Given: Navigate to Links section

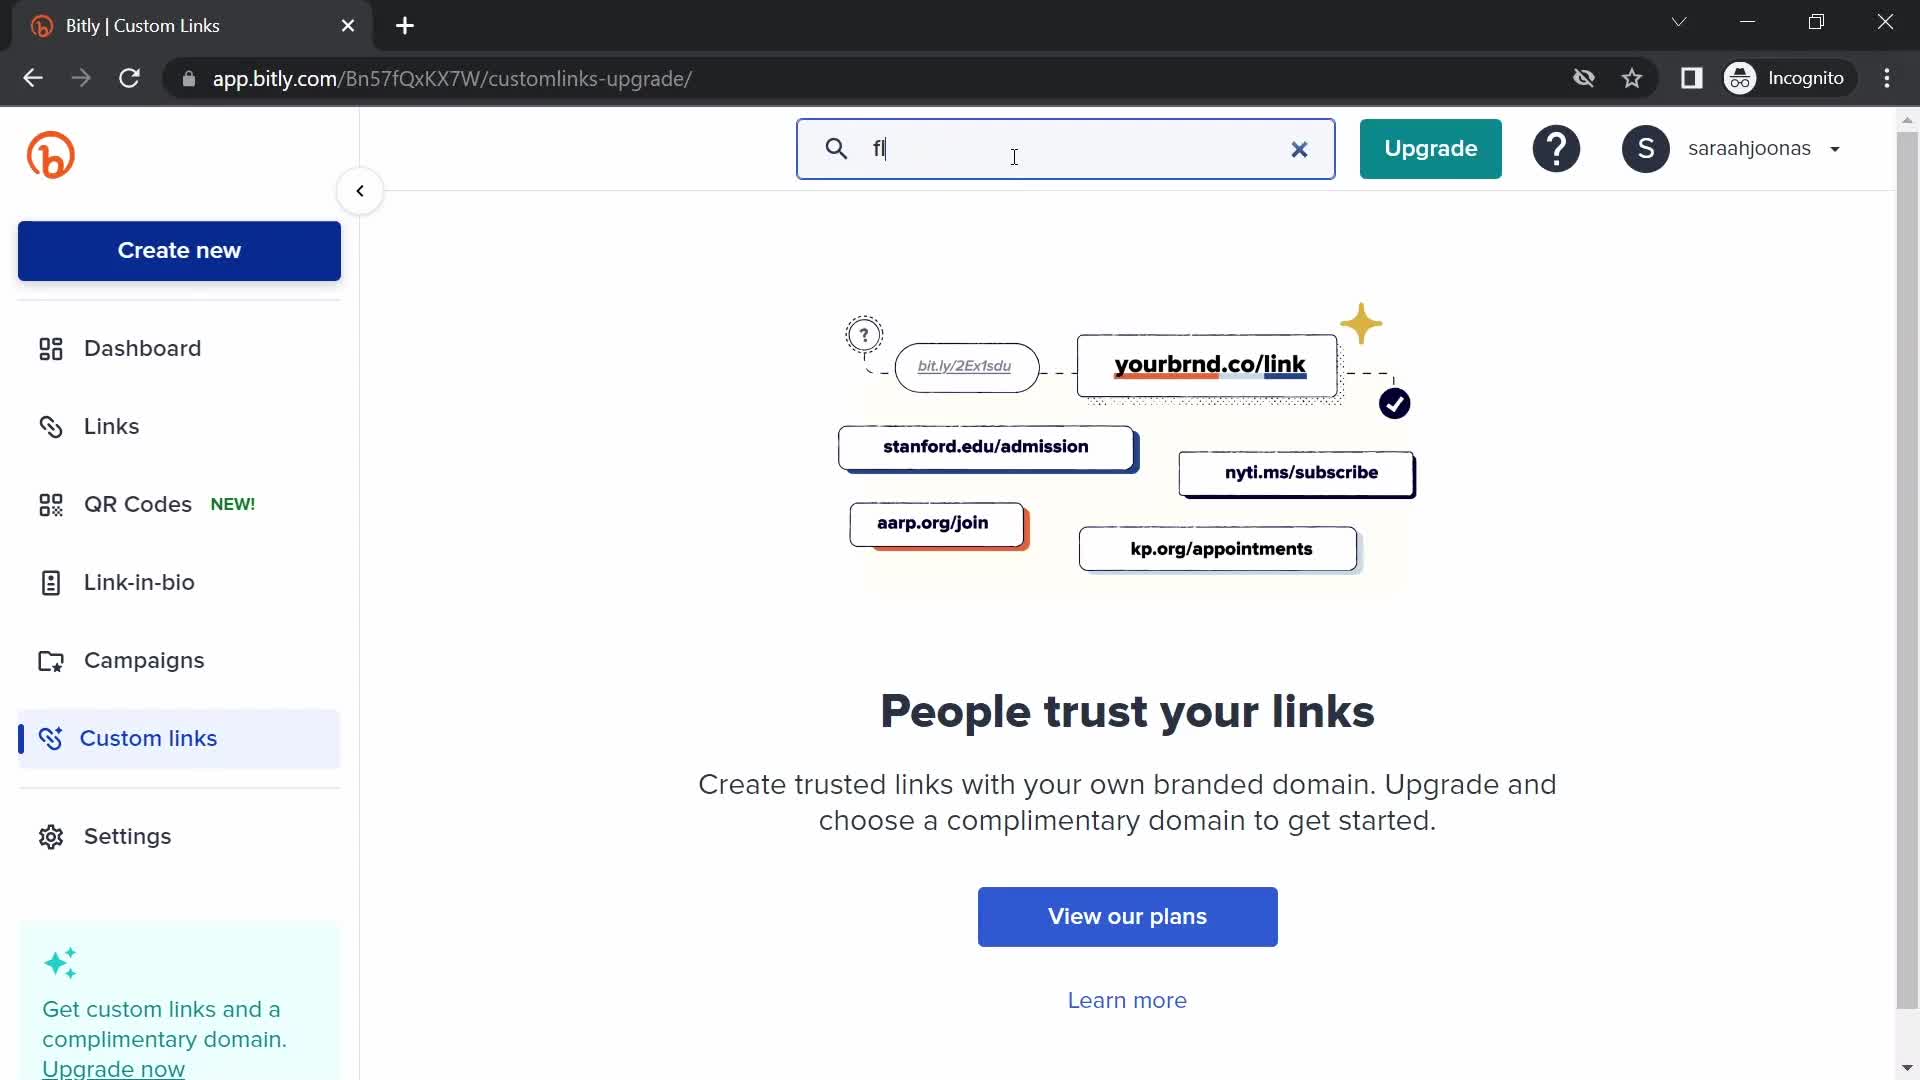Looking at the screenshot, I should (x=111, y=426).
